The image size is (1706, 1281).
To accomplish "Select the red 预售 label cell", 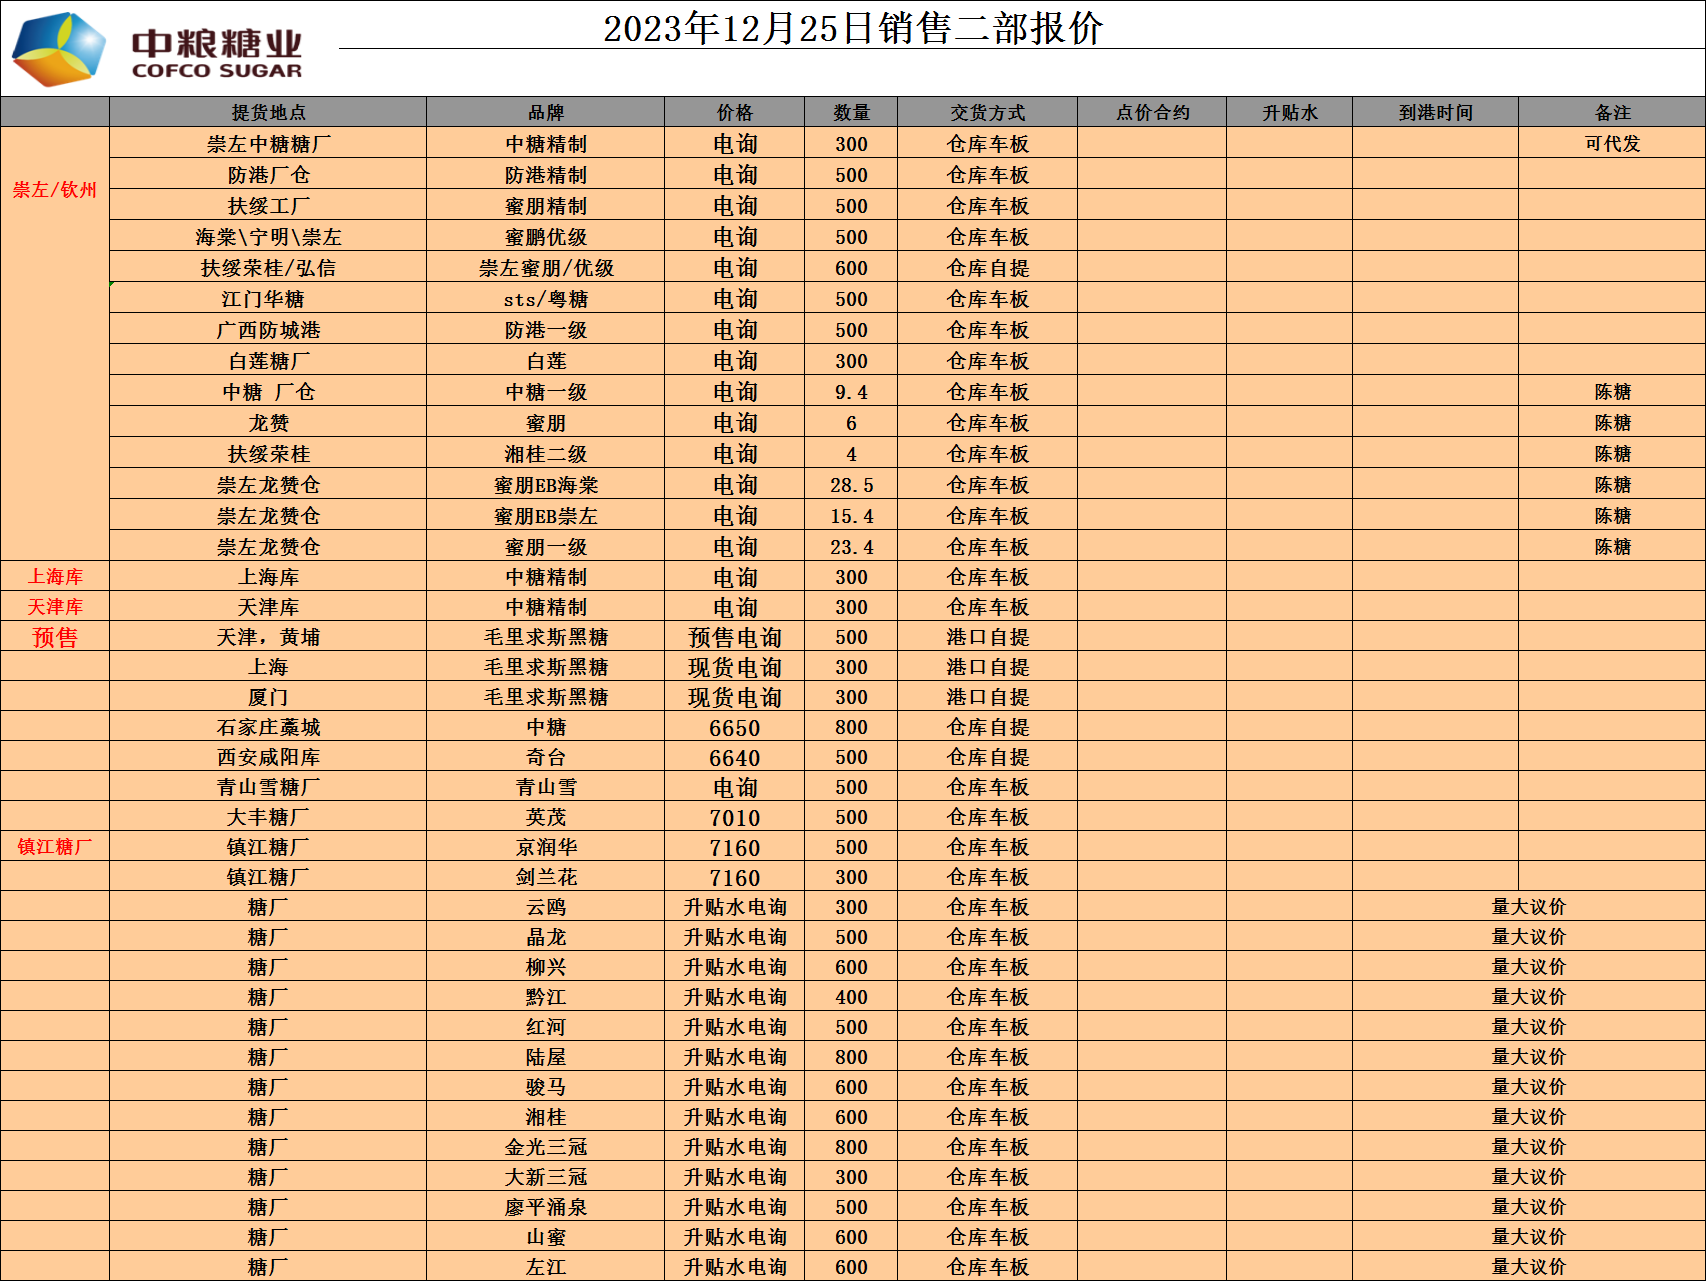I will pyautogui.click(x=55, y=638).
